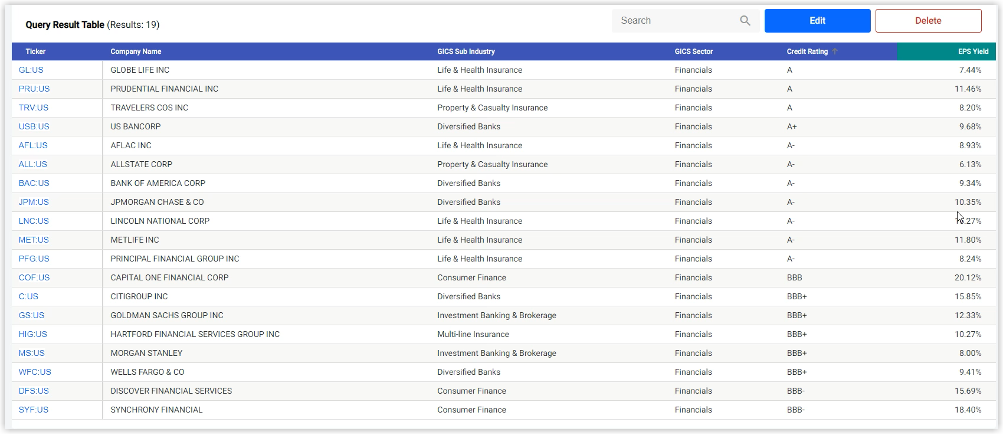Sort by Ticker column header
This screenshot has width=1004, height=435.
pos(36,52)
